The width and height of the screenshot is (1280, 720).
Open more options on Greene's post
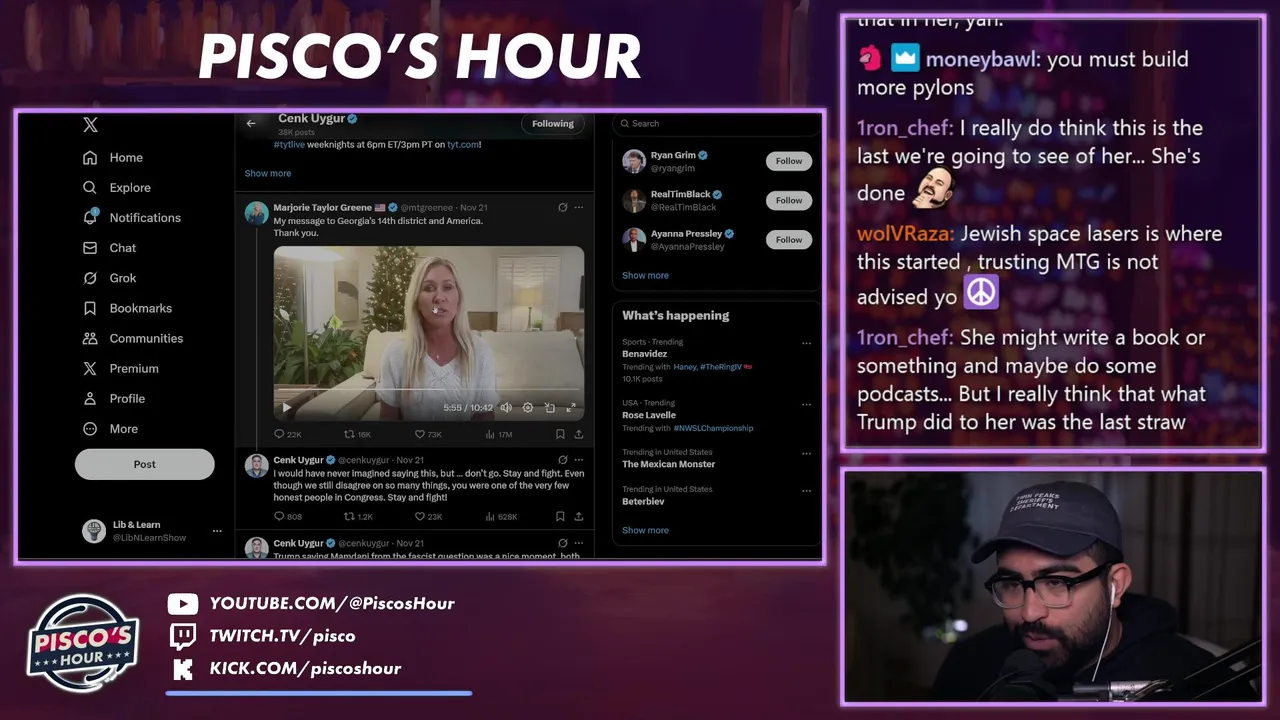[578, 208]
